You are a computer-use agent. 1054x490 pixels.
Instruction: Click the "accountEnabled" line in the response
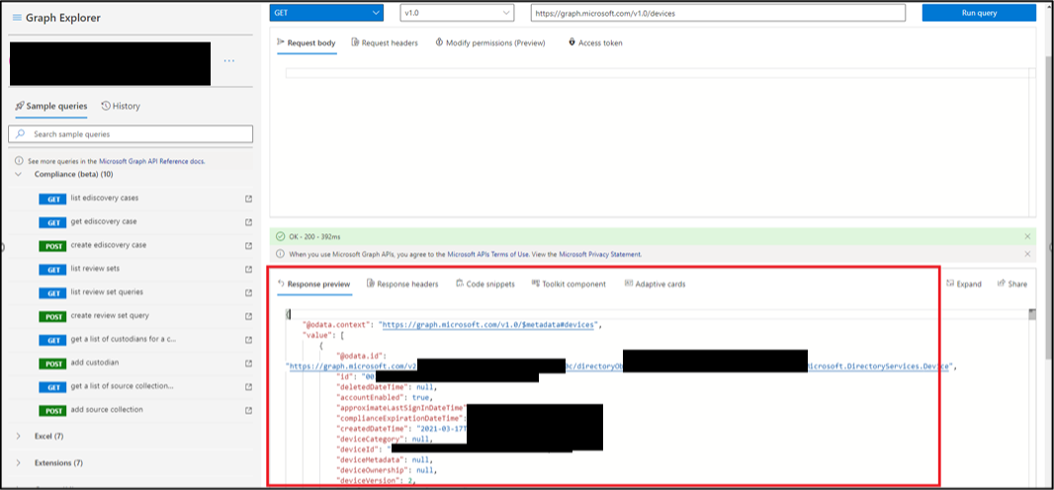pyautogui.click(x=387, y=398)
